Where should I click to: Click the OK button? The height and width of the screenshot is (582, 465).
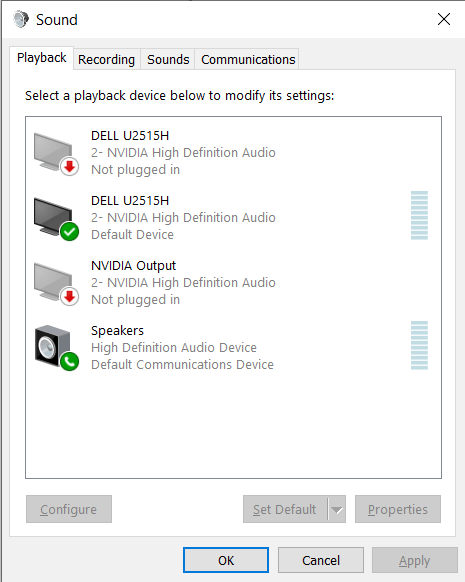point(226,560)
